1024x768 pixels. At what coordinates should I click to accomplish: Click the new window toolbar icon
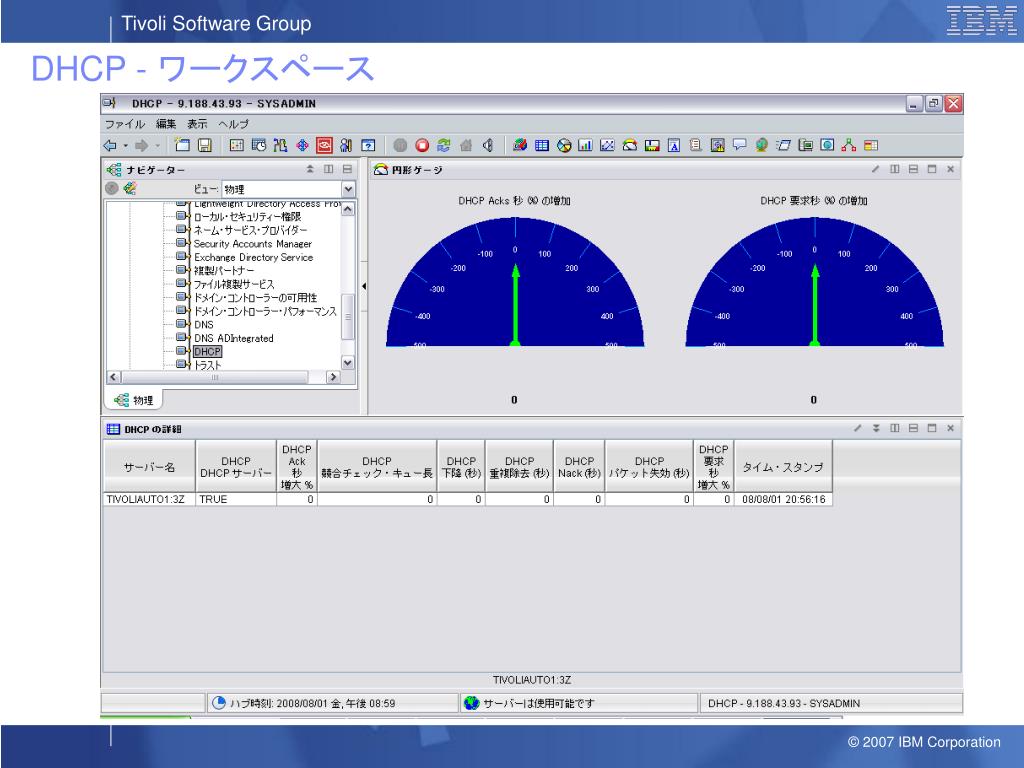click(x=183, y=146)
